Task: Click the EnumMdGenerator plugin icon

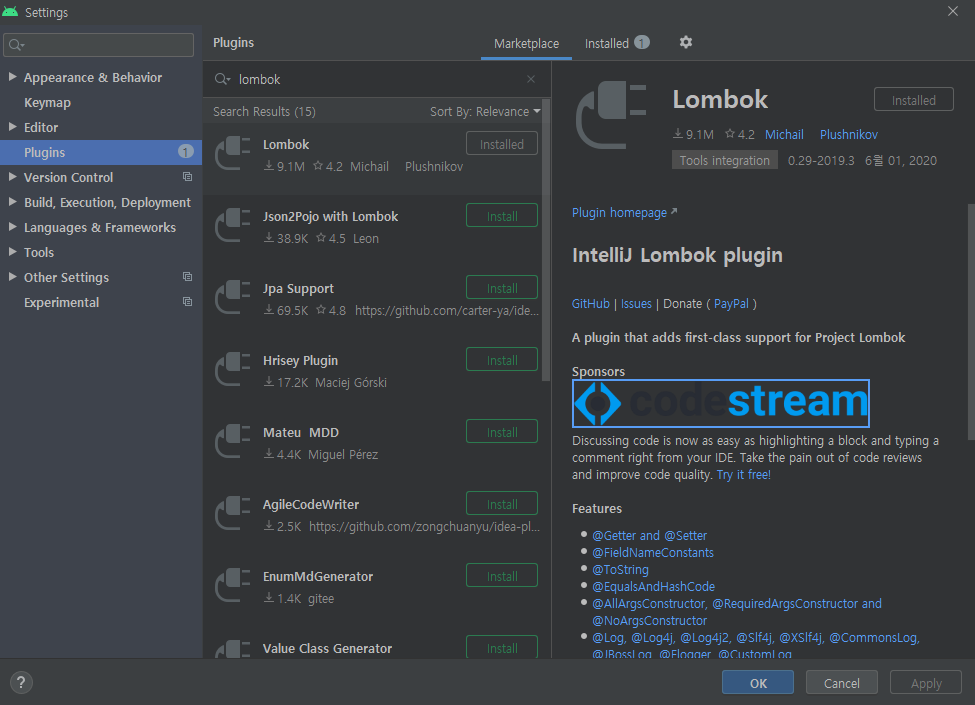Action: [233, 586]
